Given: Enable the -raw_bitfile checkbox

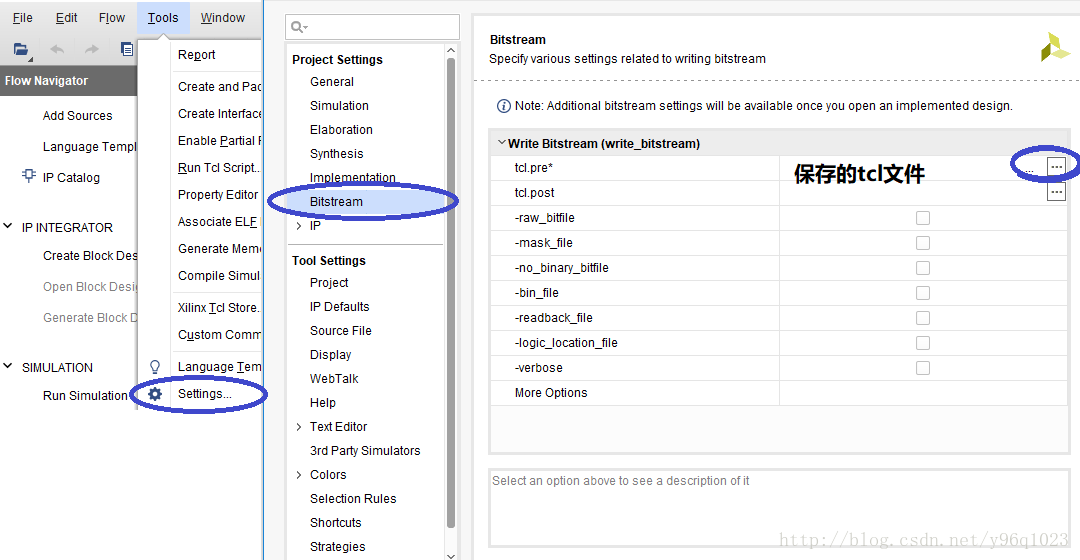Looking at the screenshot, I should click(923, 218).
